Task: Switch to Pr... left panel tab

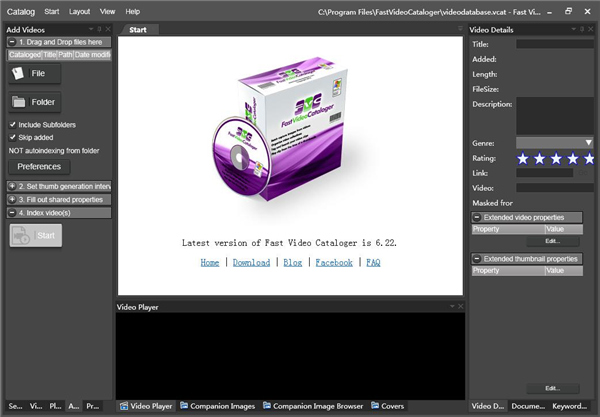Action: tap(93, 406)
